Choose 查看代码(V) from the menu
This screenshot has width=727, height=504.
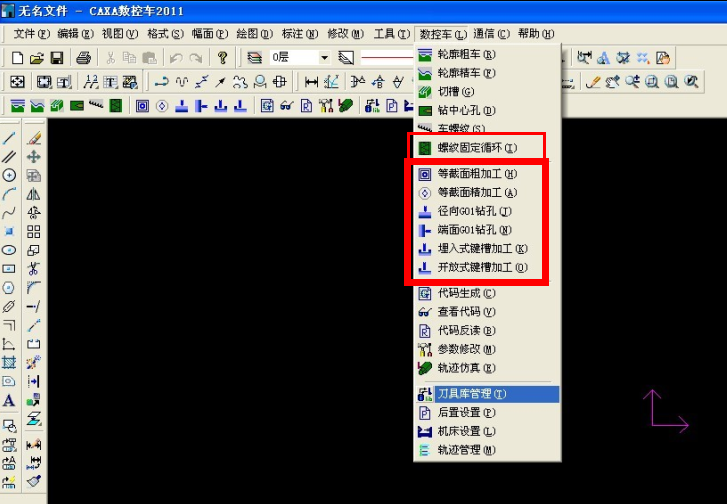487,312
